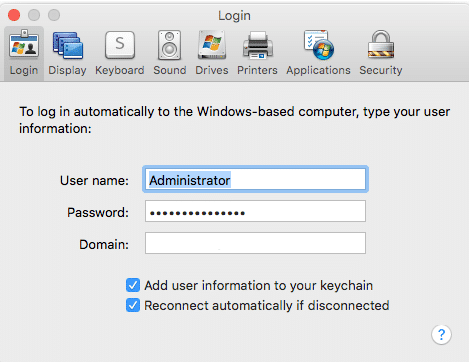Screen dimensions: 469x362
Task: Disable Reconnect automatically if disconnected
Action: point(133,305)
